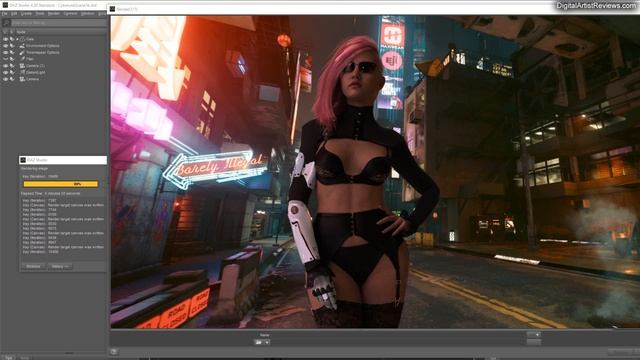
Task: Click the selectable column header icon
Action: 12,31
